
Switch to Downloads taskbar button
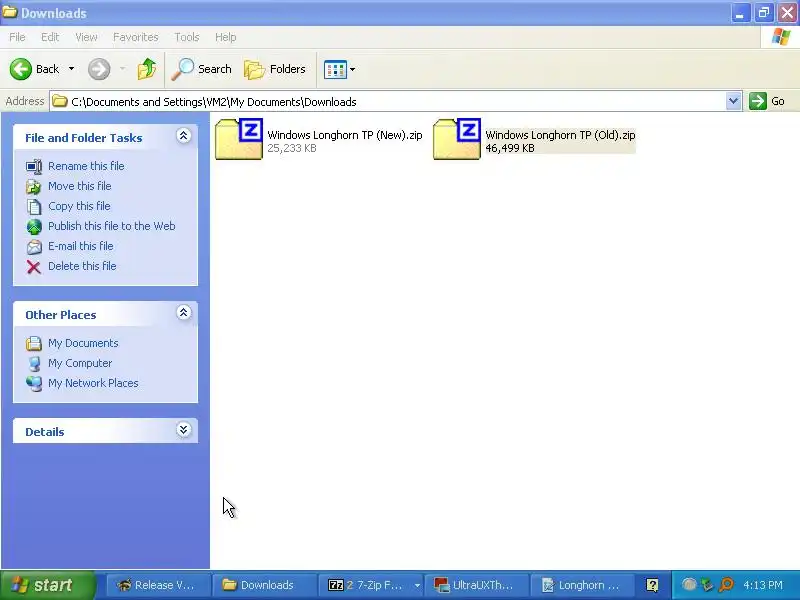point(263,585)
